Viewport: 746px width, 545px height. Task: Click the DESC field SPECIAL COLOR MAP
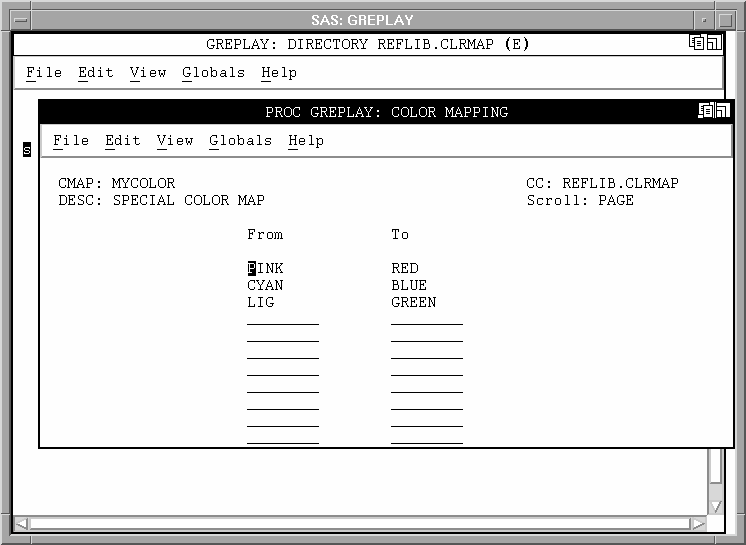click(x=188, y=200)
